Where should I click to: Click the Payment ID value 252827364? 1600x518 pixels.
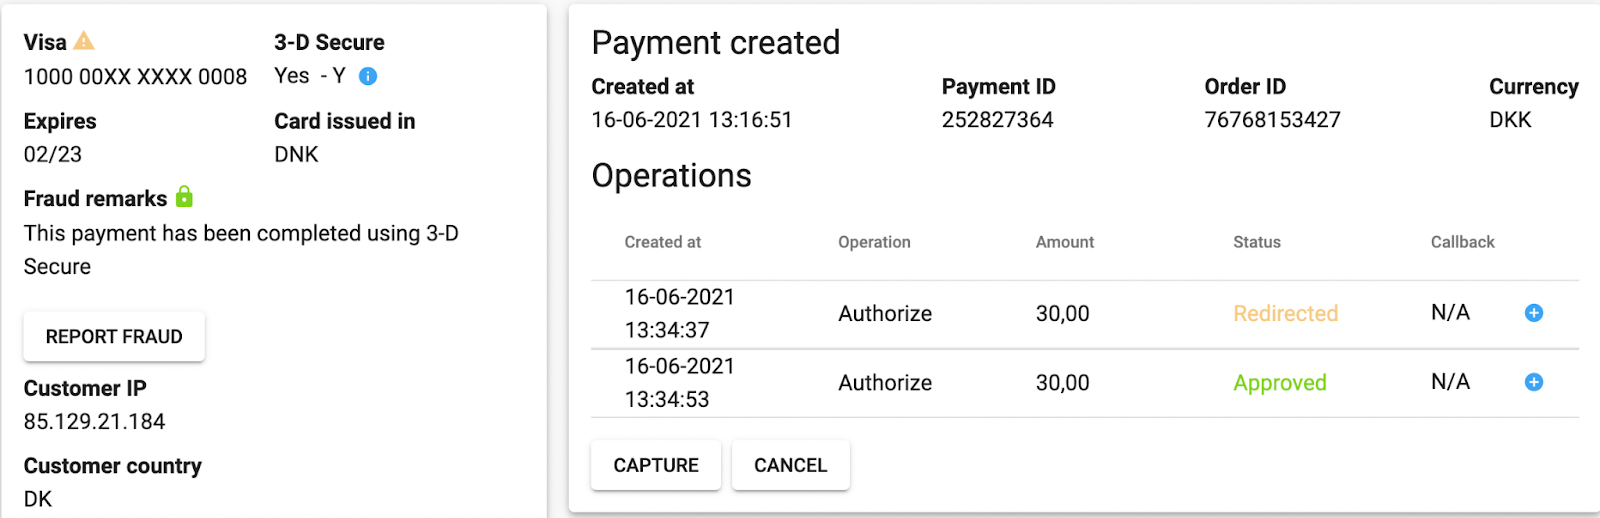click(997, 120)
